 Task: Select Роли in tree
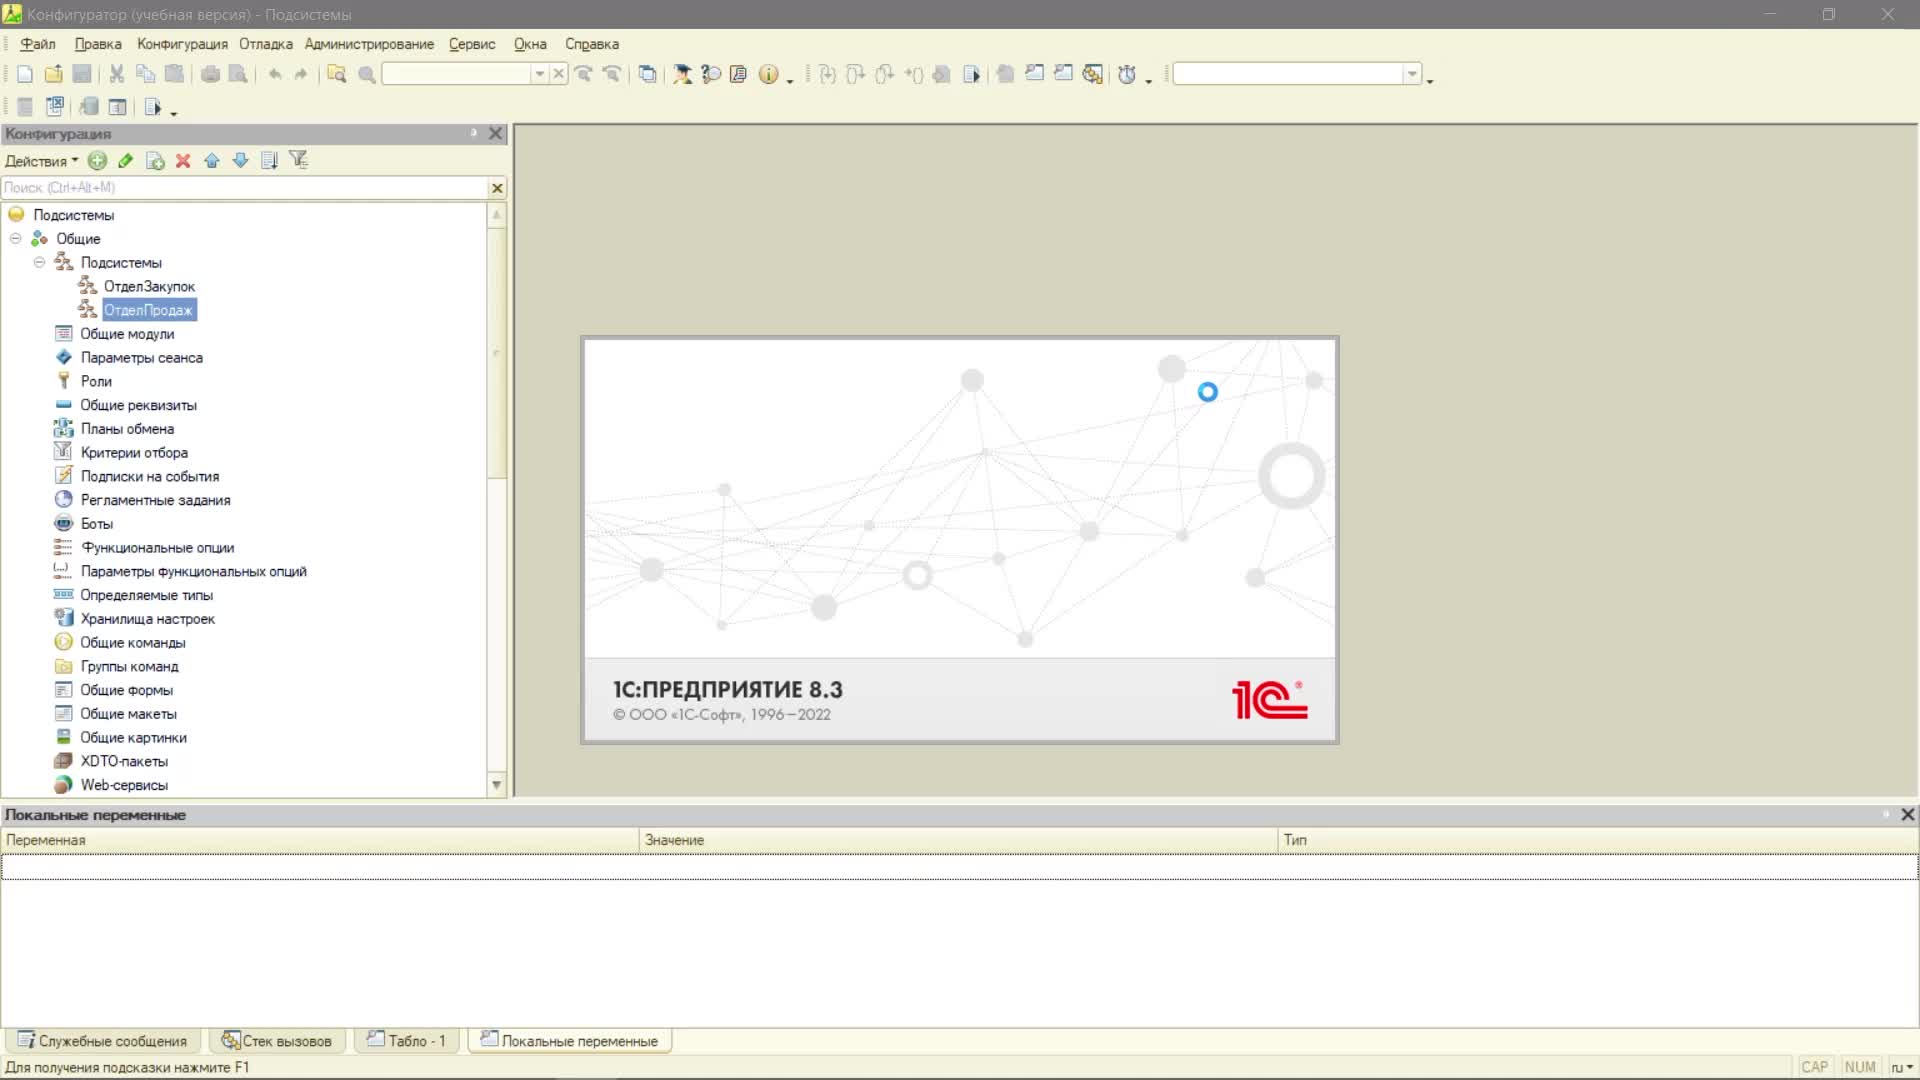pos(96,381)
